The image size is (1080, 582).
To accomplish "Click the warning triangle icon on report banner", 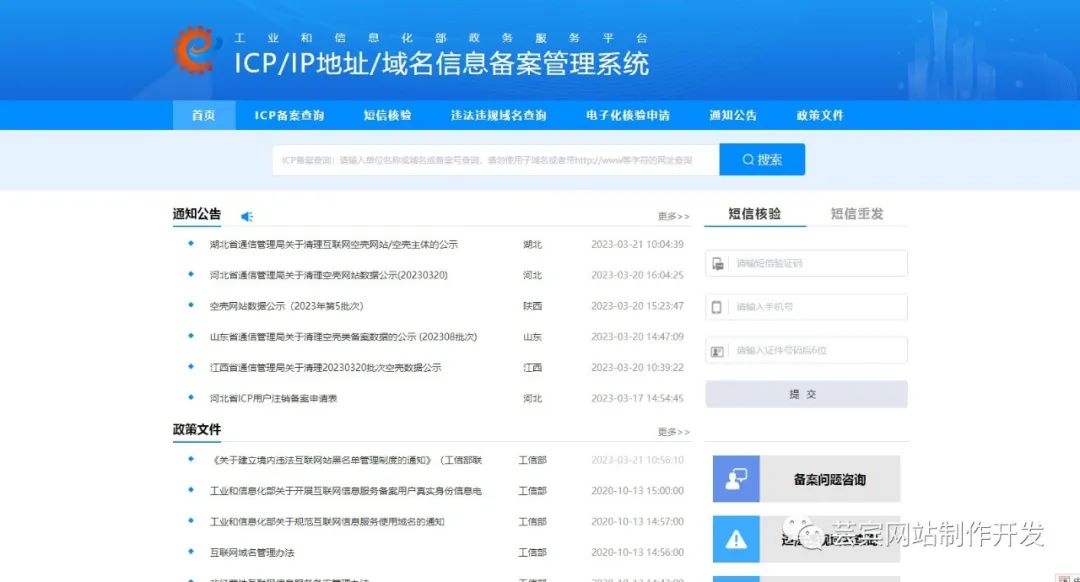I will coord(737,538).
